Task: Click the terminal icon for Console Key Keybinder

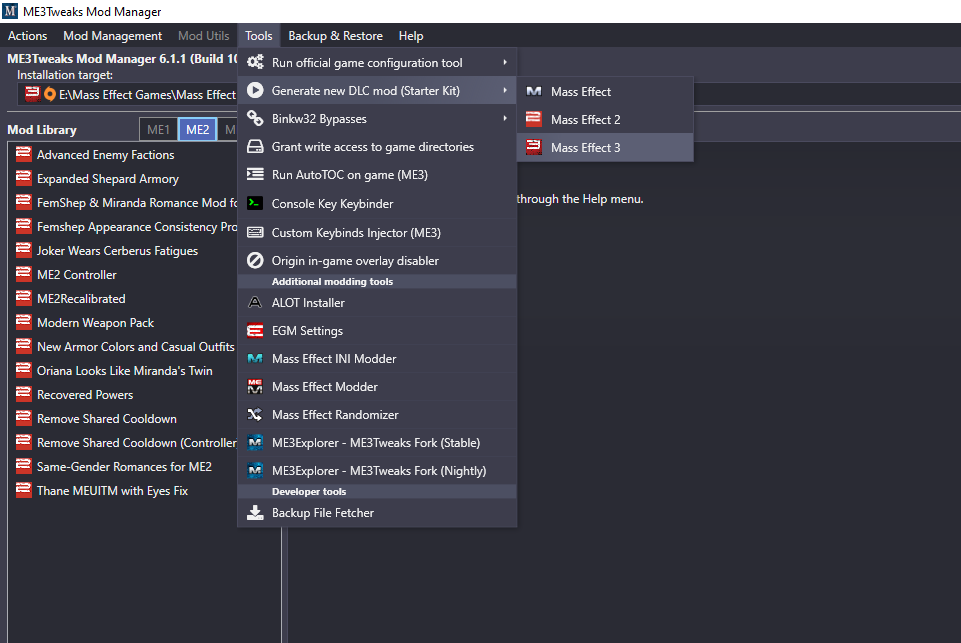Action: point(255,203)
